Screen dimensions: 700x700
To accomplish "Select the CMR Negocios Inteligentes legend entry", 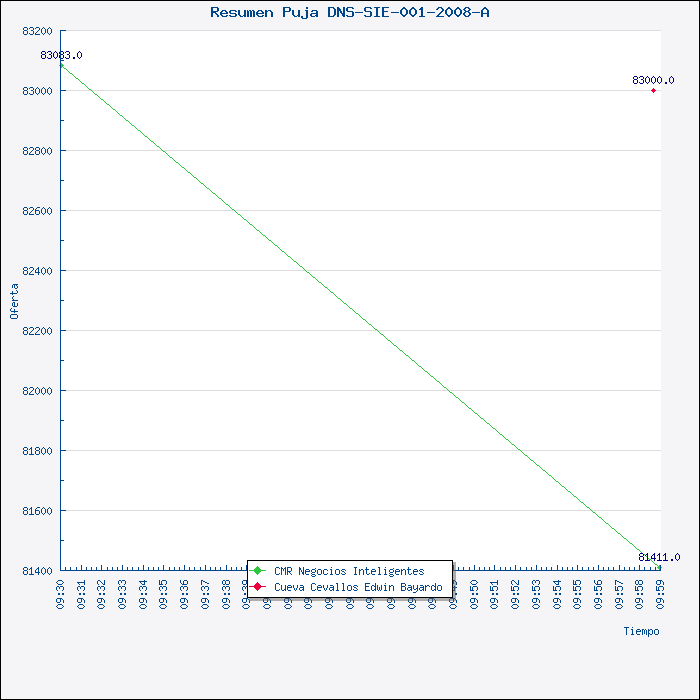I will pyautogui.click(x=348, y=571).
